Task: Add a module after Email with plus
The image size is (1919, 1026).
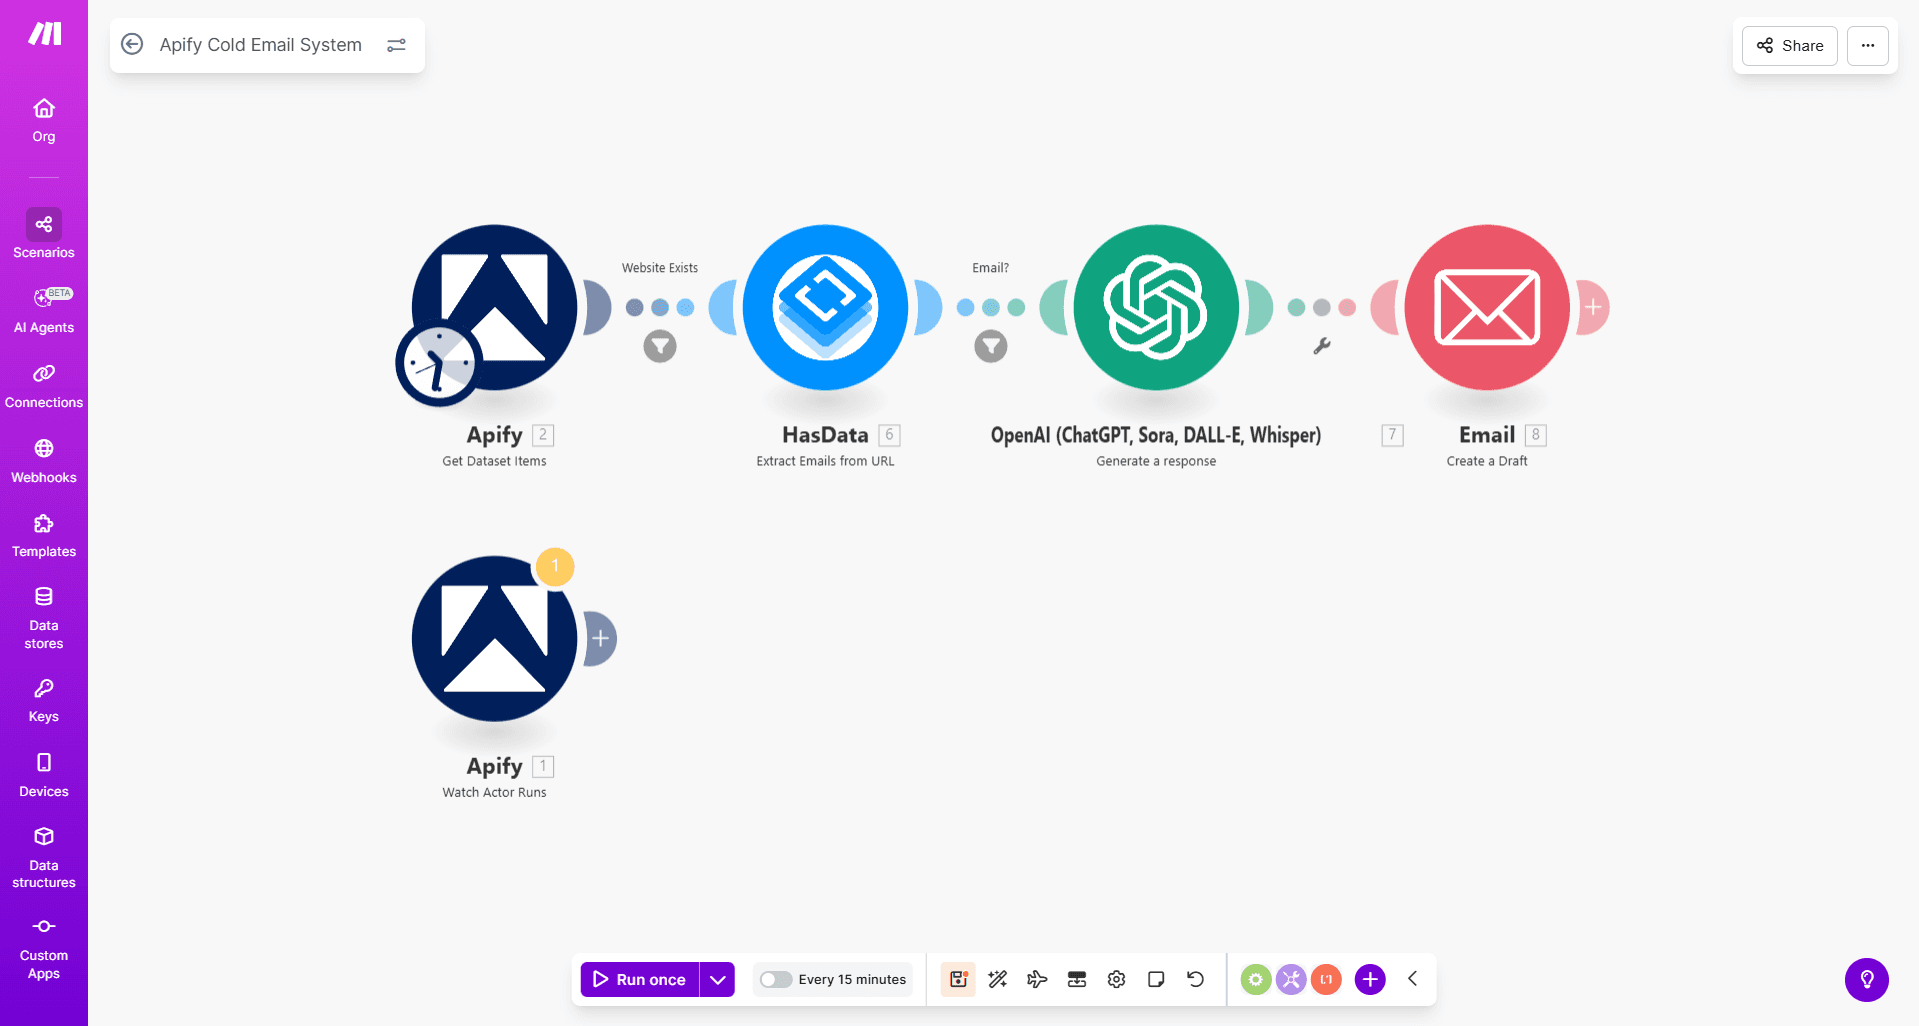Action: point(1593,307)
